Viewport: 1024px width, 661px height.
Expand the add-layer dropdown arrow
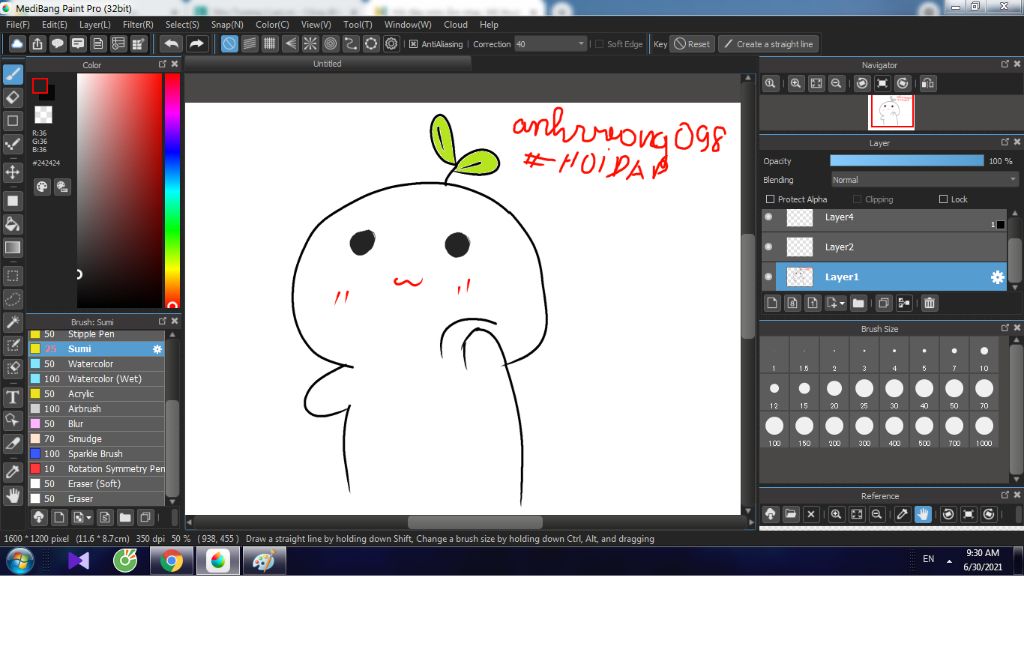pos(842,304)
